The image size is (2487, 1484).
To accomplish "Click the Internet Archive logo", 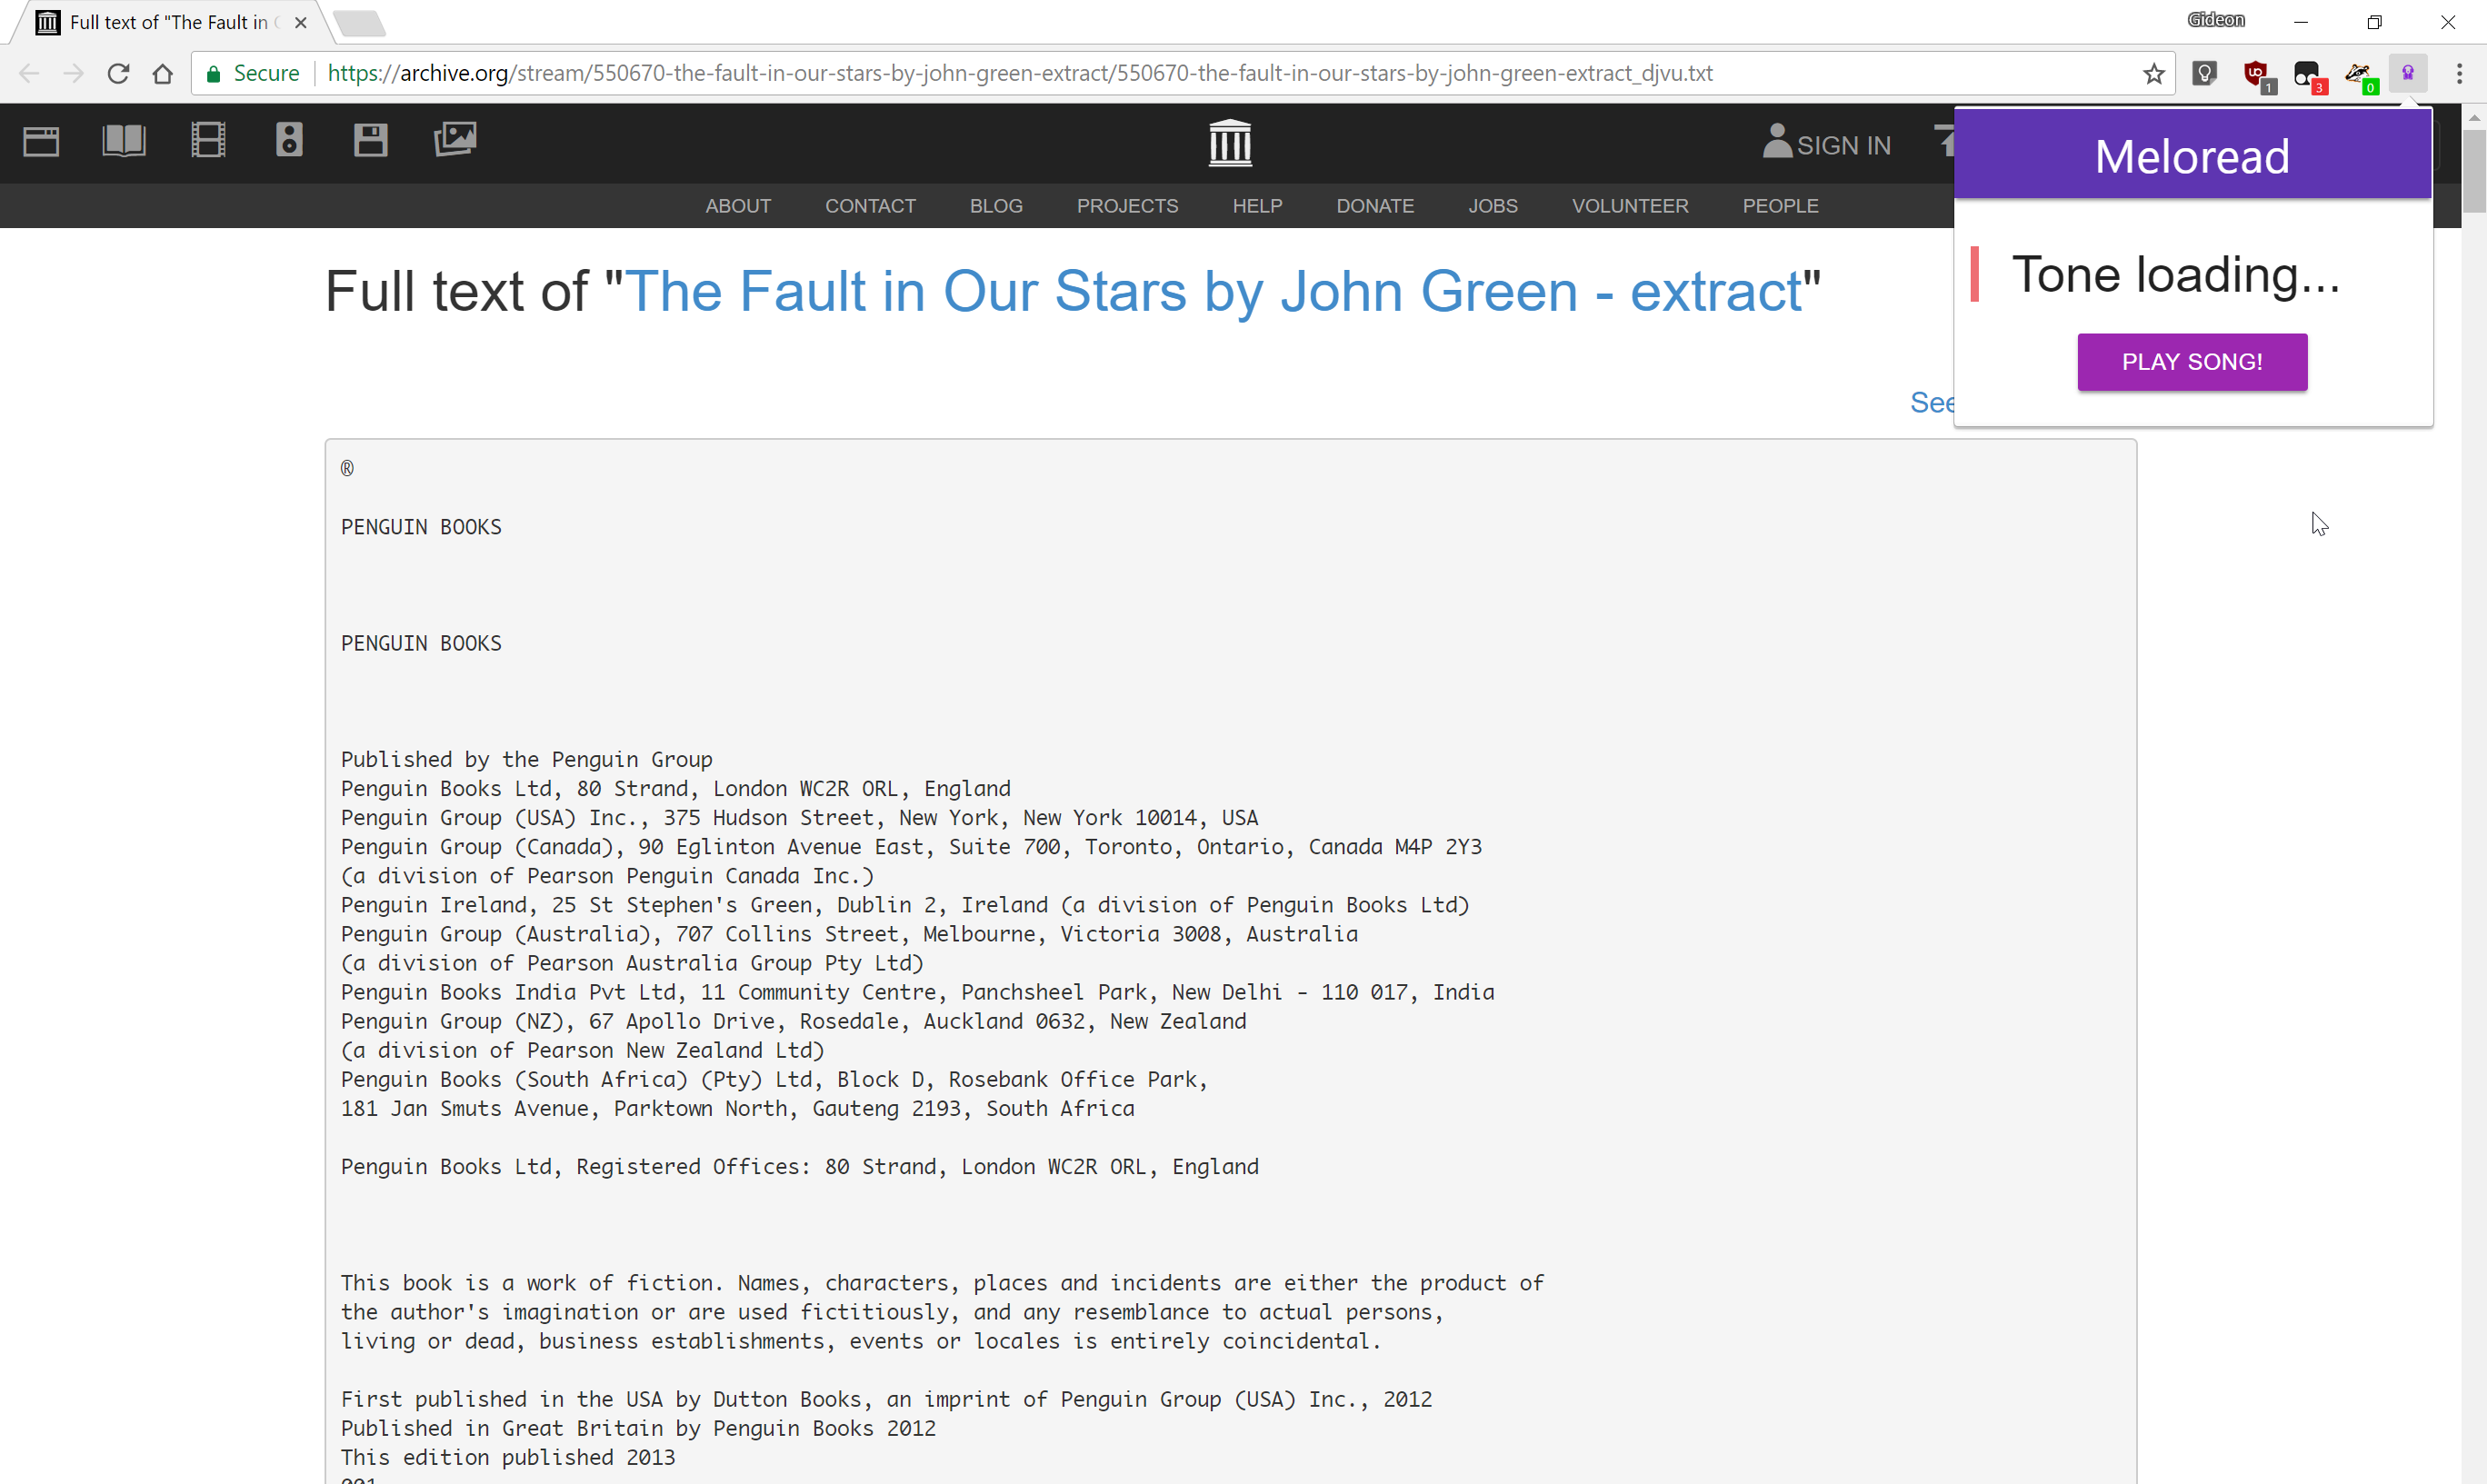I will click(1229, 143).
